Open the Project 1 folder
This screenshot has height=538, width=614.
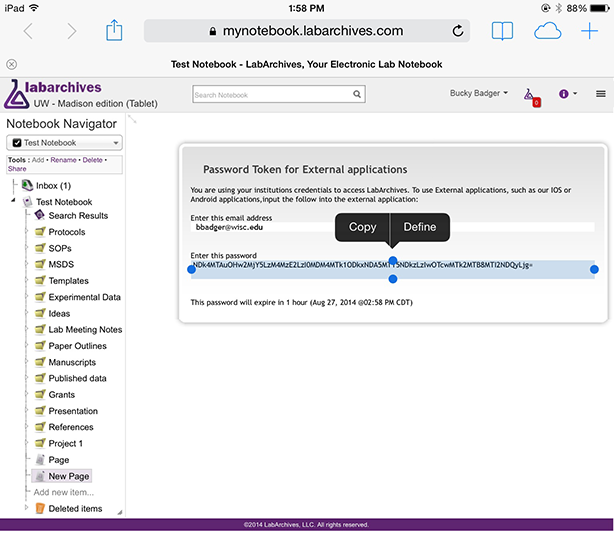click(65, 443)
